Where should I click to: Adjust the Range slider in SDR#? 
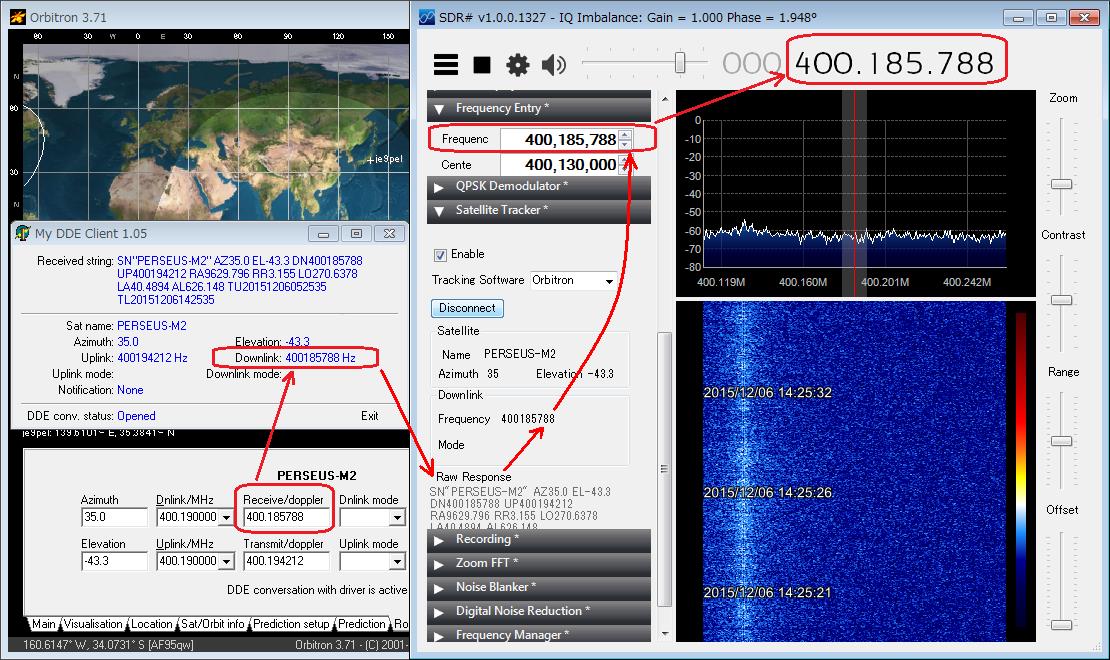(x=1061, y=441)
